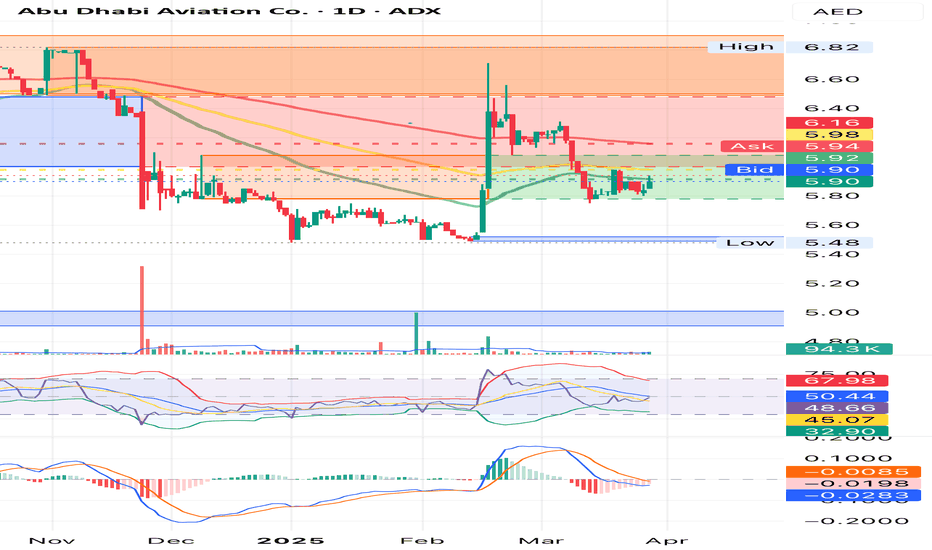Screen dimensions: 932x550
Task: Click the purple 48.66 indicator value
Action: (x=837, y=408)
